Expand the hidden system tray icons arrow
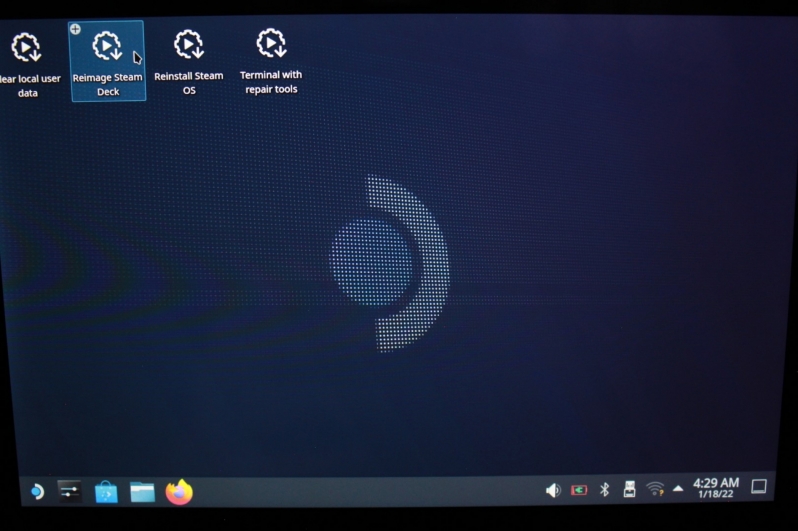798x531 pixels. pos(678,489)
